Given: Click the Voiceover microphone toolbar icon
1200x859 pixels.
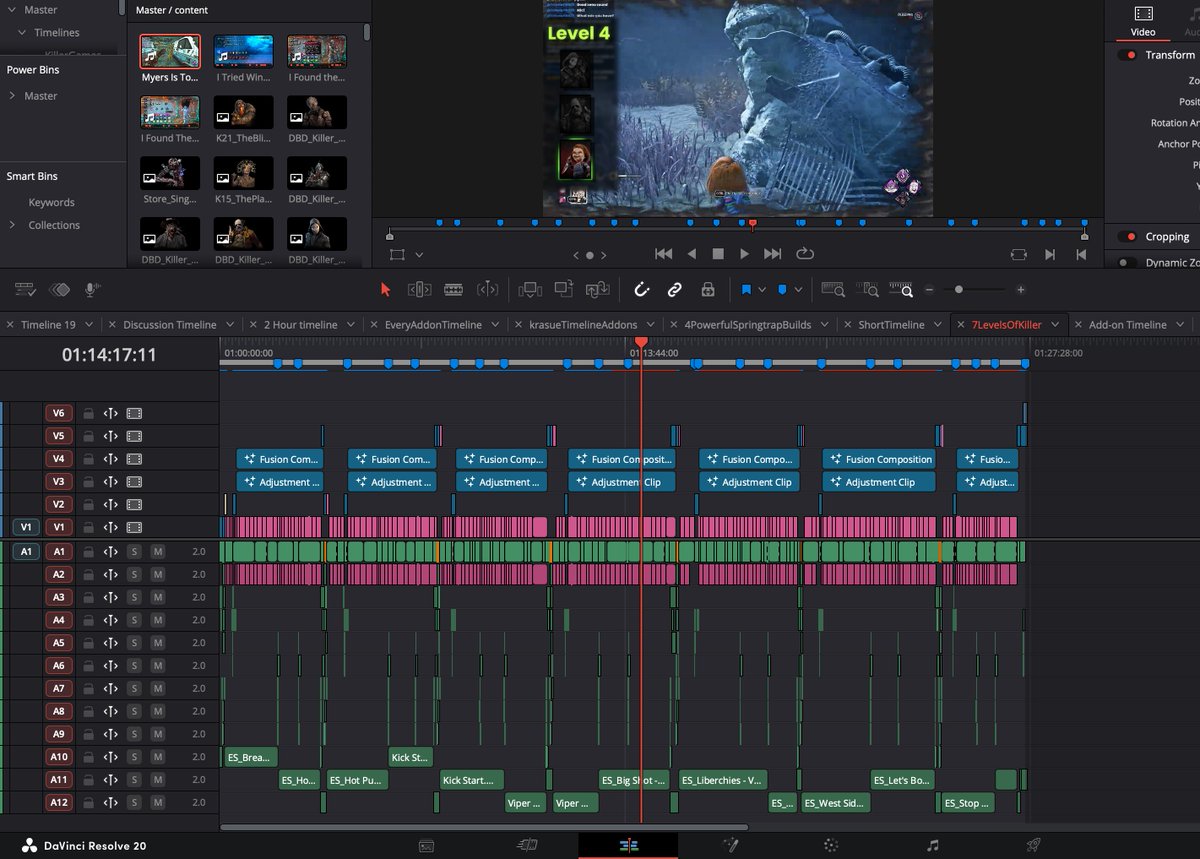Looking at the screenshot, I should coord(93,290).
